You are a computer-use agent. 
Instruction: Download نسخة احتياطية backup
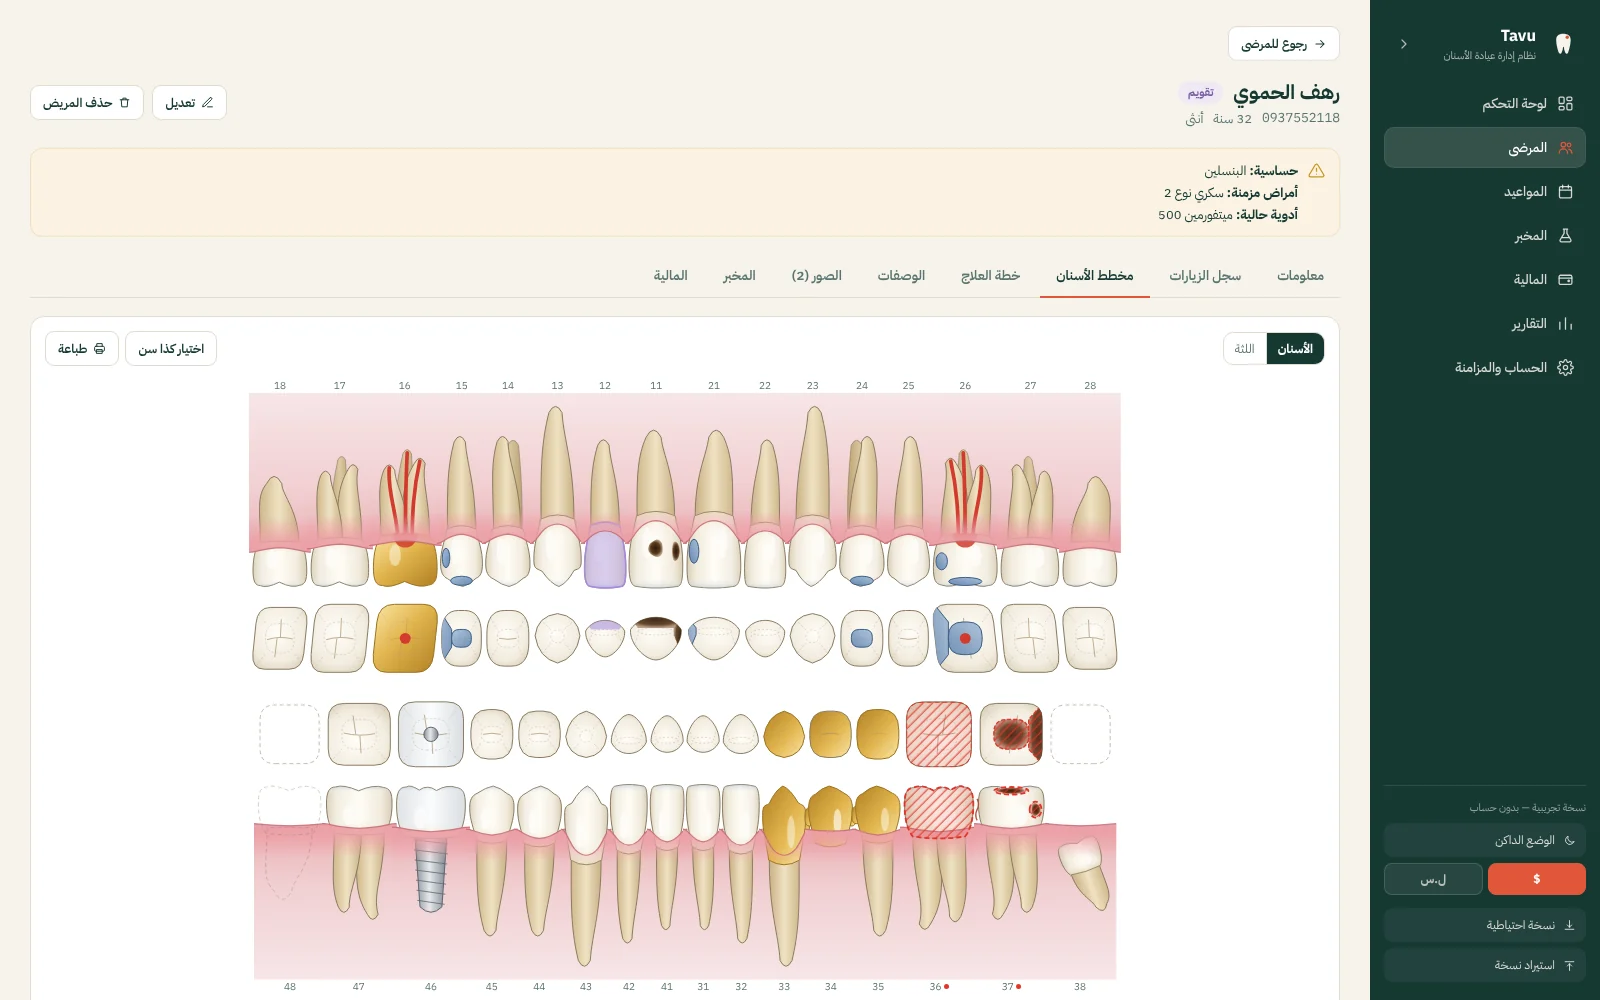click(x=1485, y=925)
